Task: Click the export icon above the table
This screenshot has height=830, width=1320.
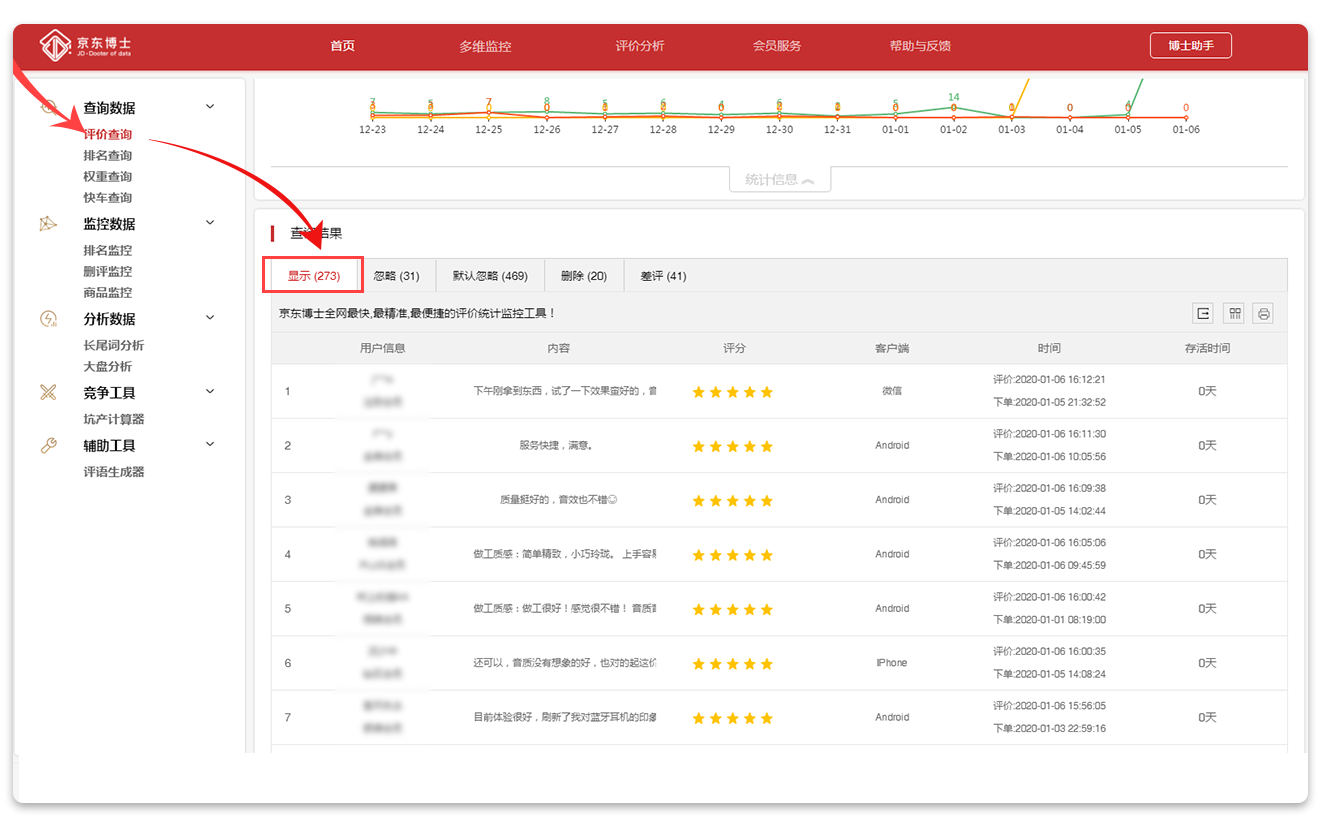Action: pyautogui.click(x=1203, y=314)
